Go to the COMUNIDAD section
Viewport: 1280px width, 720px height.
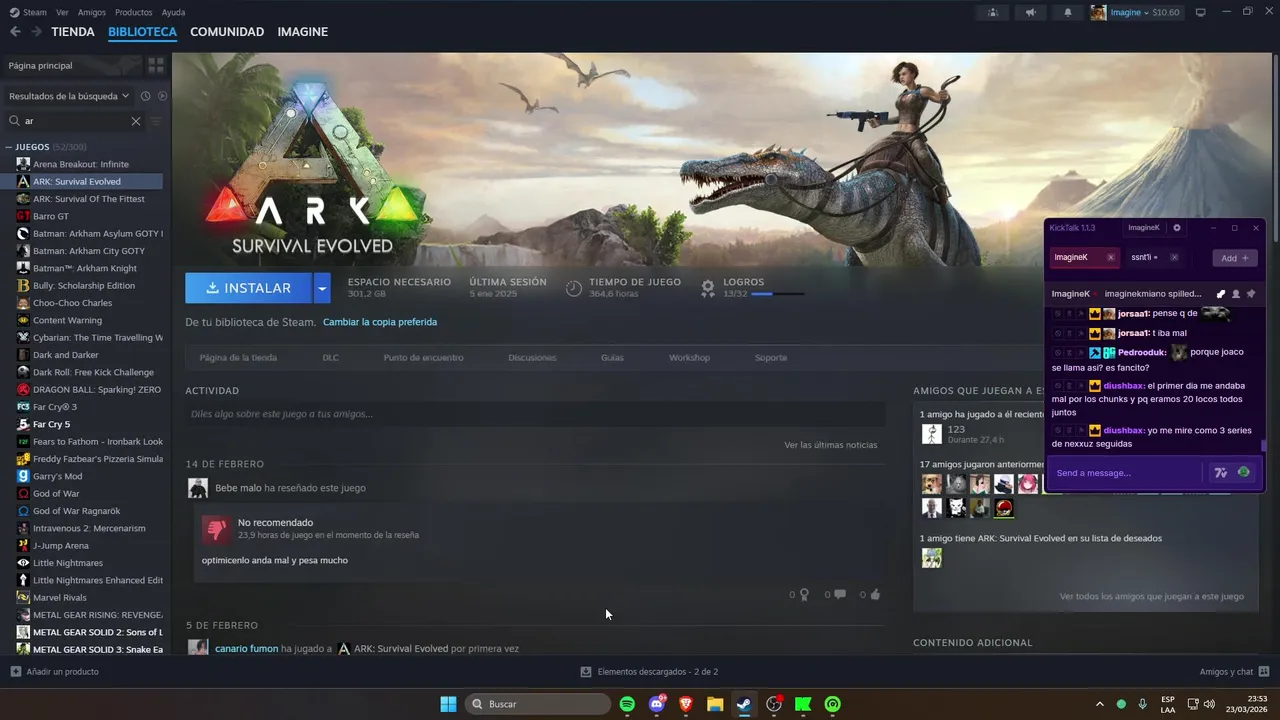227,32
